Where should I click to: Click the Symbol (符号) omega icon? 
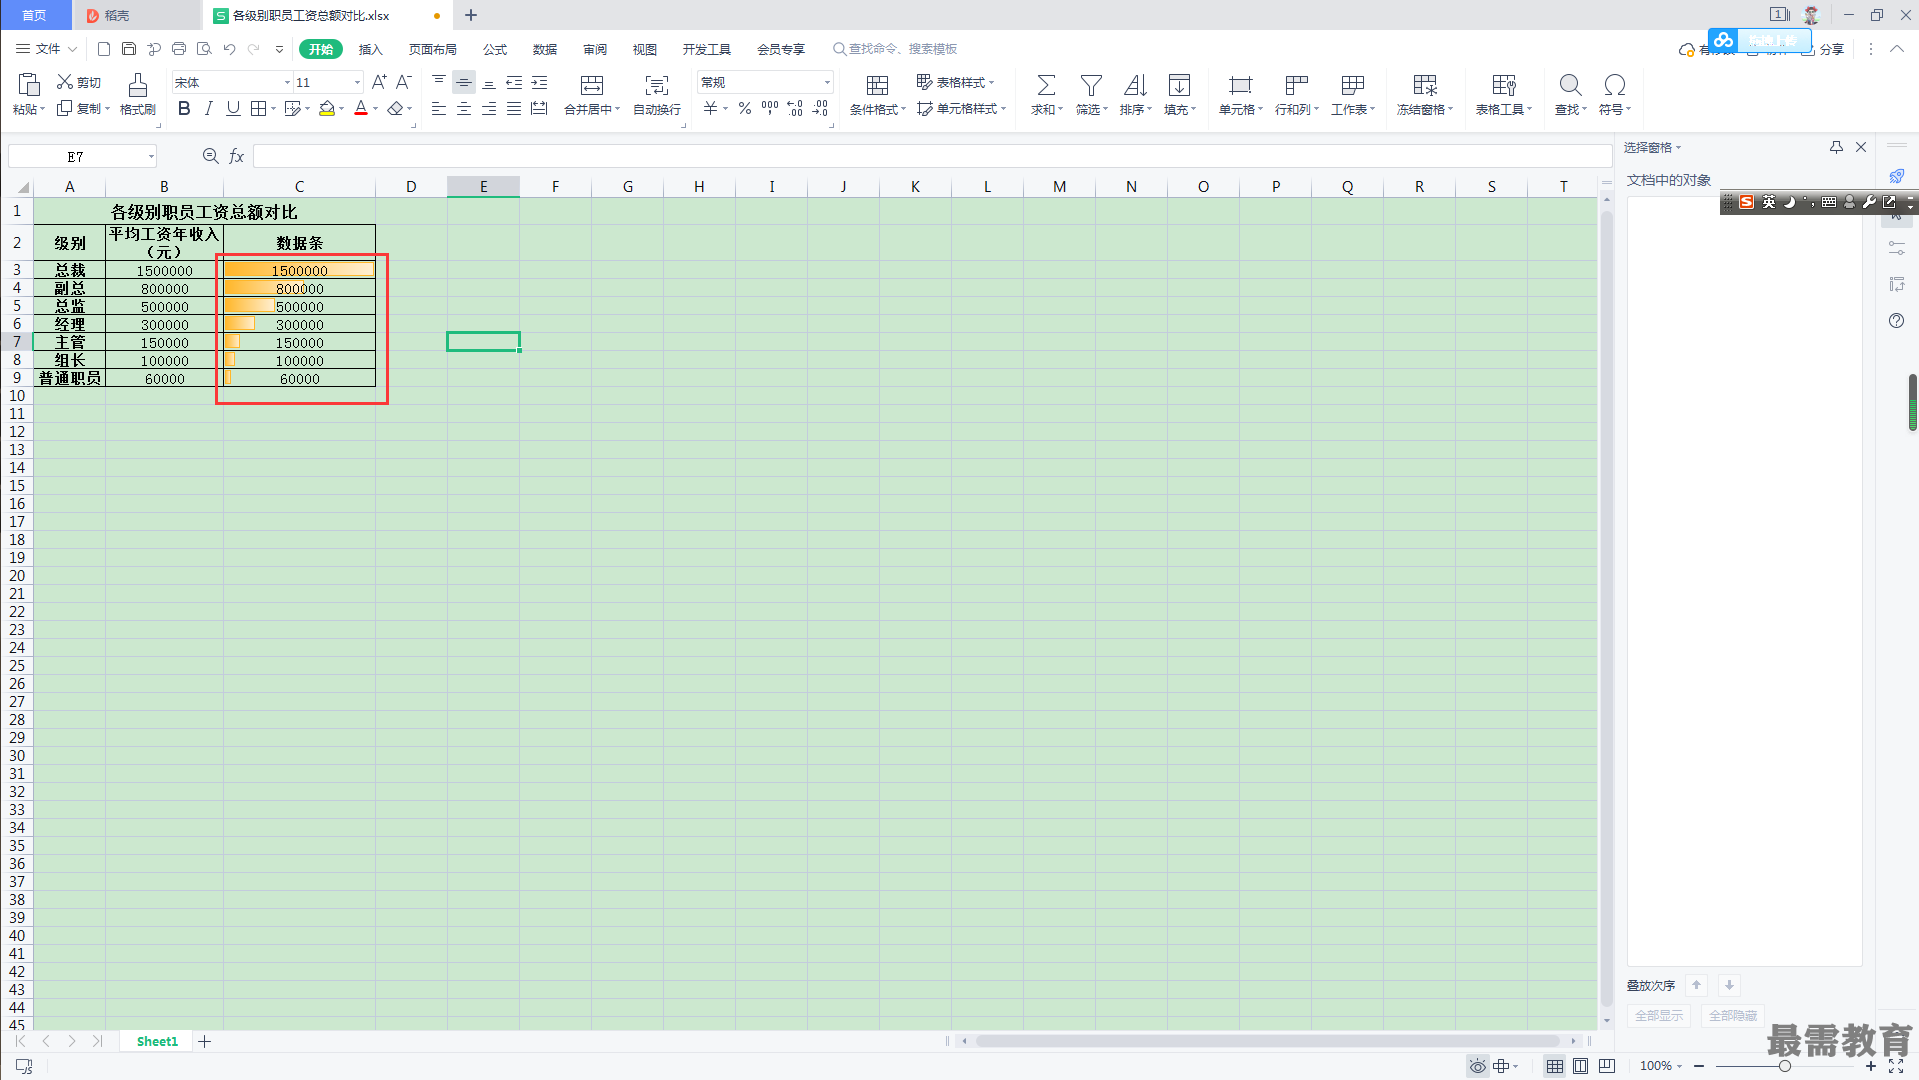[x=1614, y=85]
